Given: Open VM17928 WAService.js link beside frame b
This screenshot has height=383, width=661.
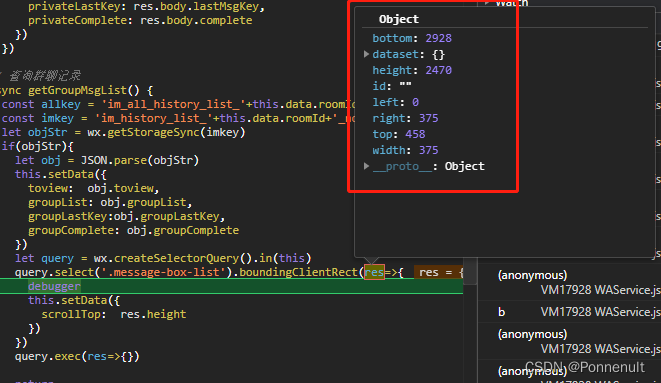Looking at the screenshot, I should tap(600, 312).
